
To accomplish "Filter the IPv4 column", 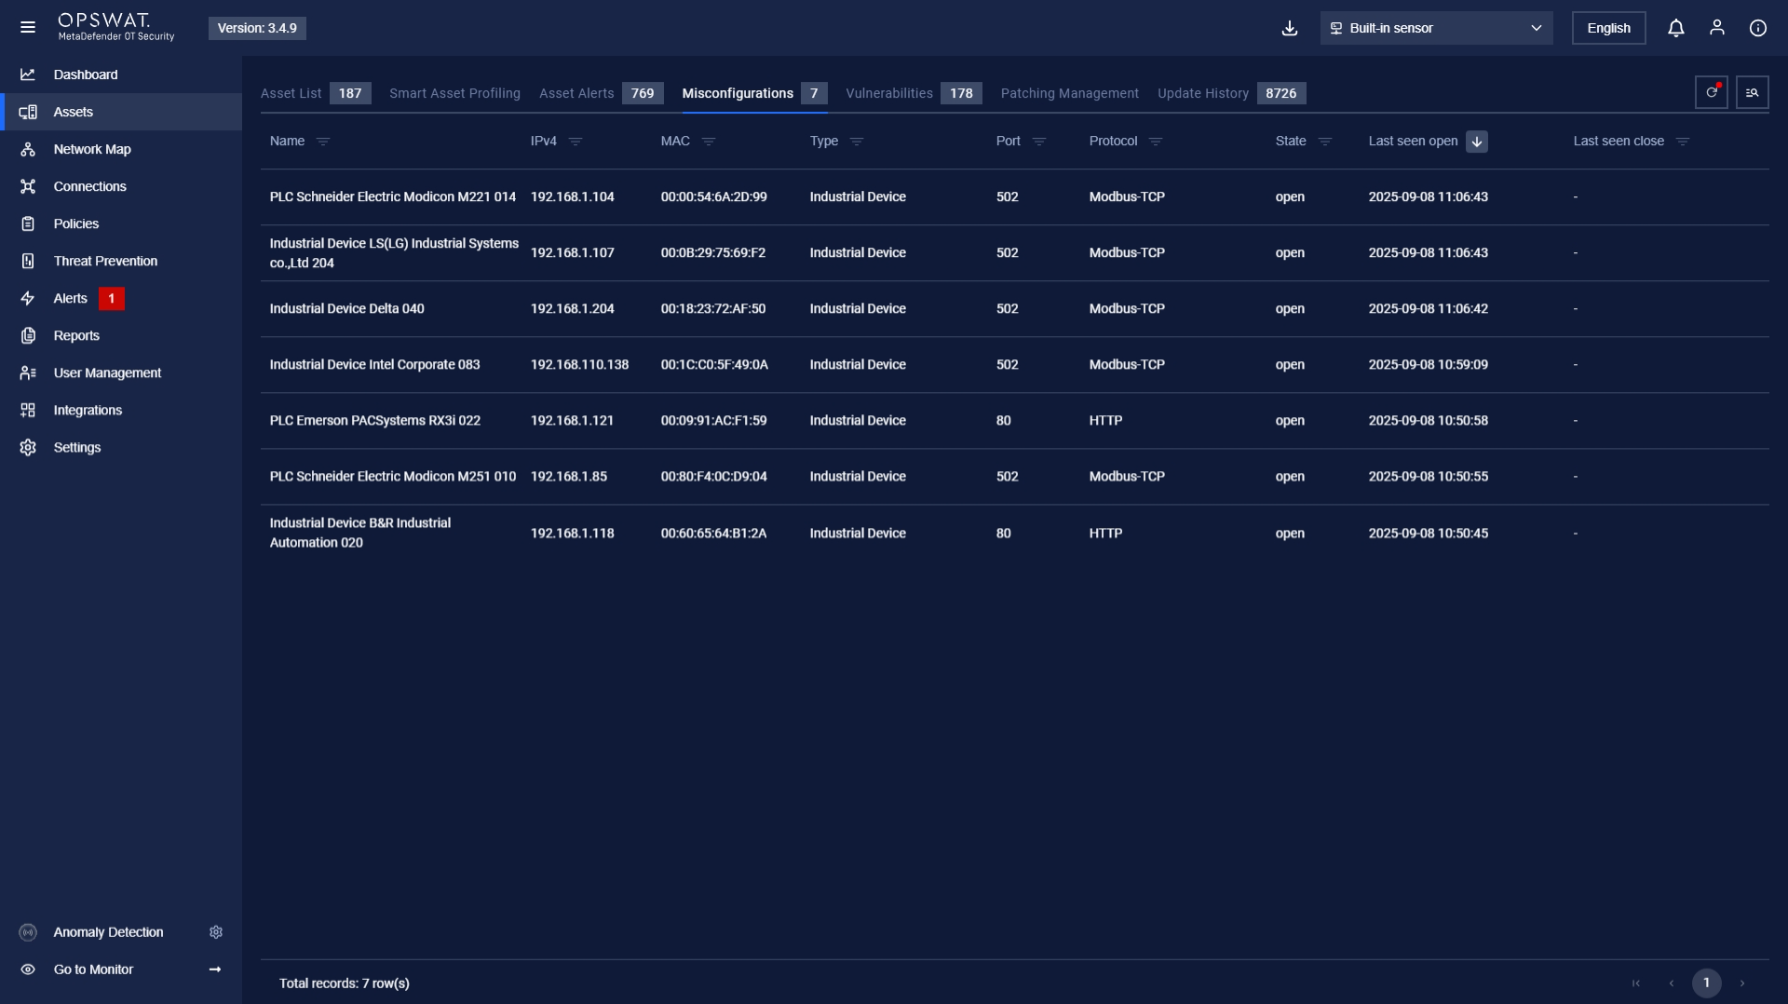I will [x=575, y=142].
